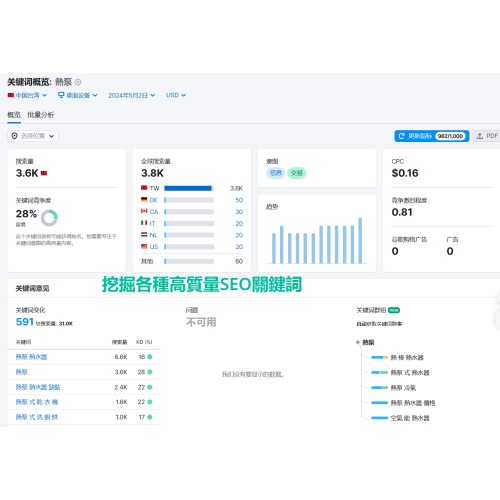The image size is (500, 500).
Task: Click the keyword difficulty donut chart
Action: click(49, 218)
